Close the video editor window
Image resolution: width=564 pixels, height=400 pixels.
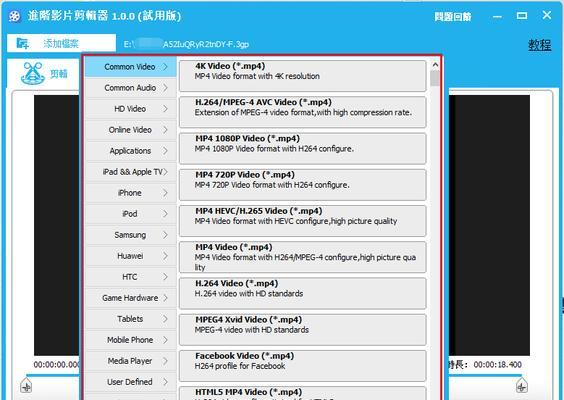click(547, 15)
